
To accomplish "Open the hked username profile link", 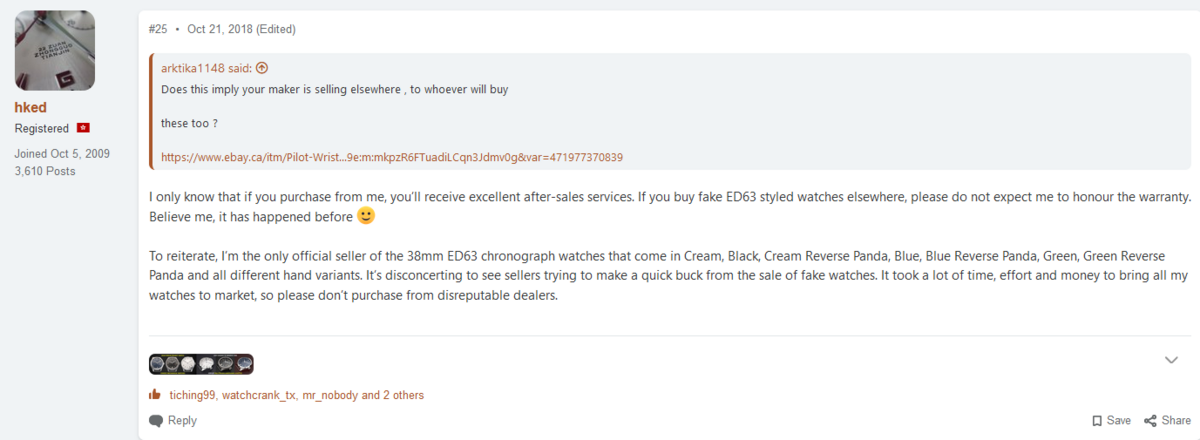I will tap(31, 107).
